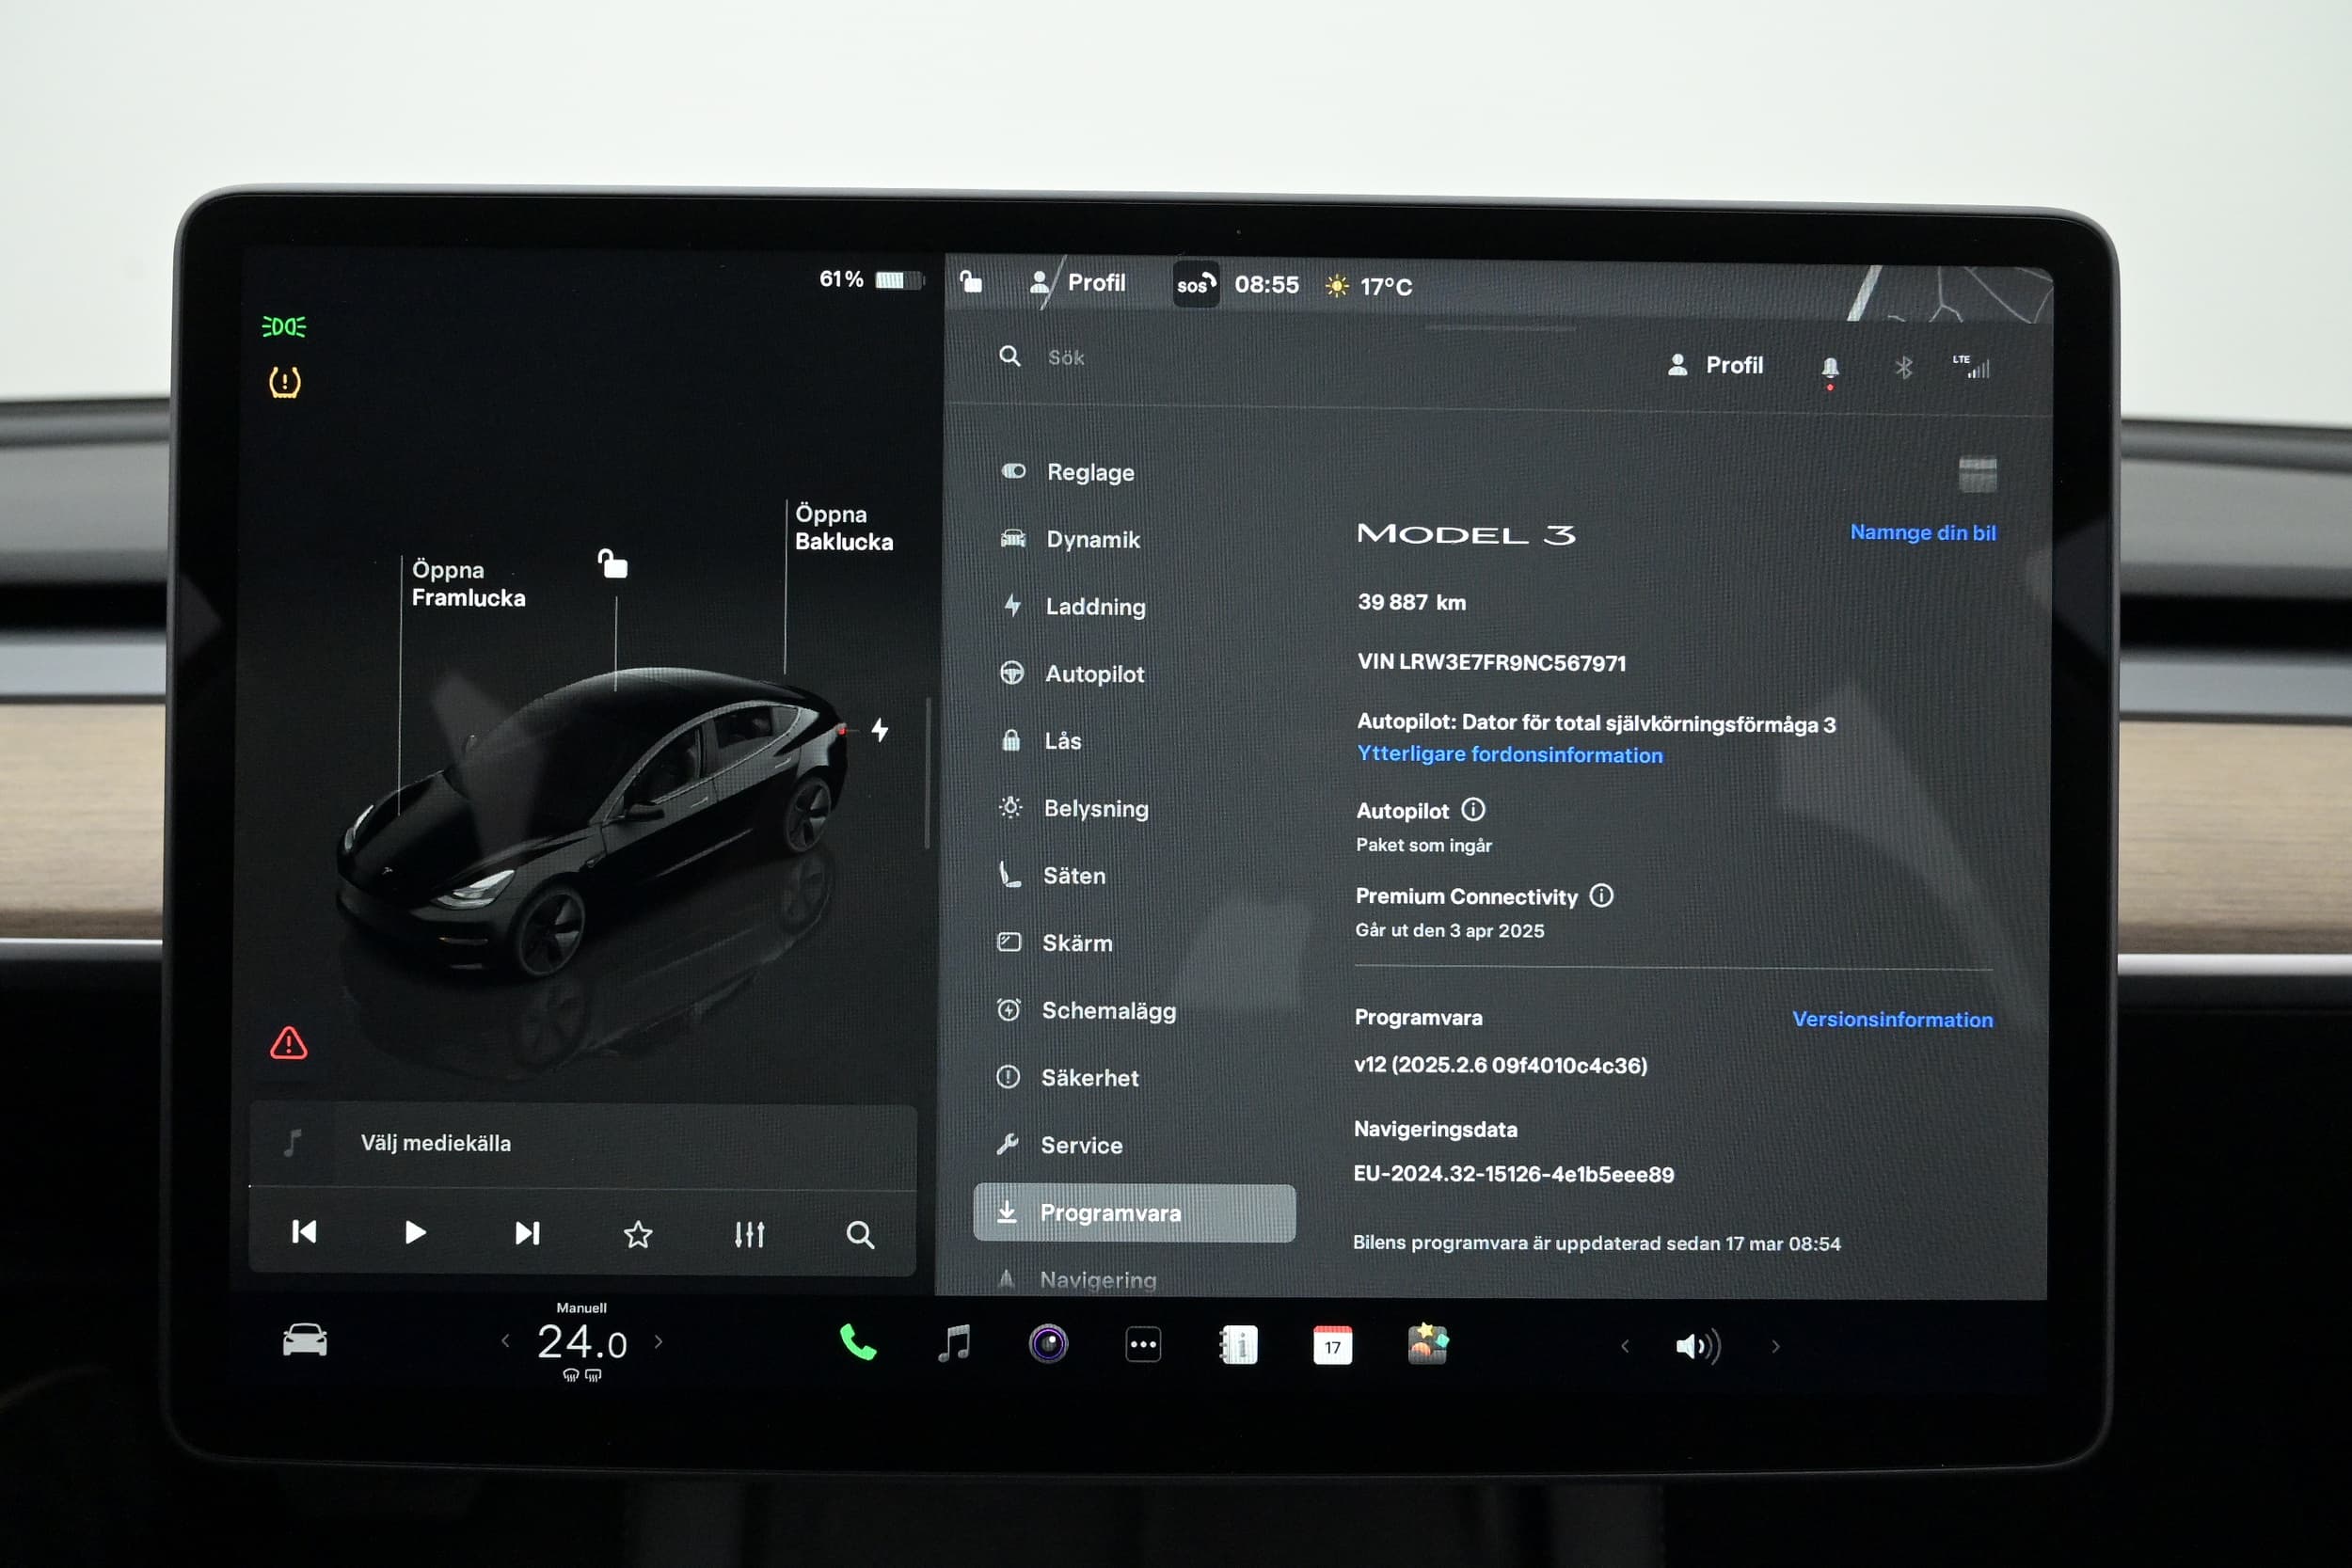Tap the yellow tire pressure warning icon
2352x1568 pixels.
[x=285, y=382]
